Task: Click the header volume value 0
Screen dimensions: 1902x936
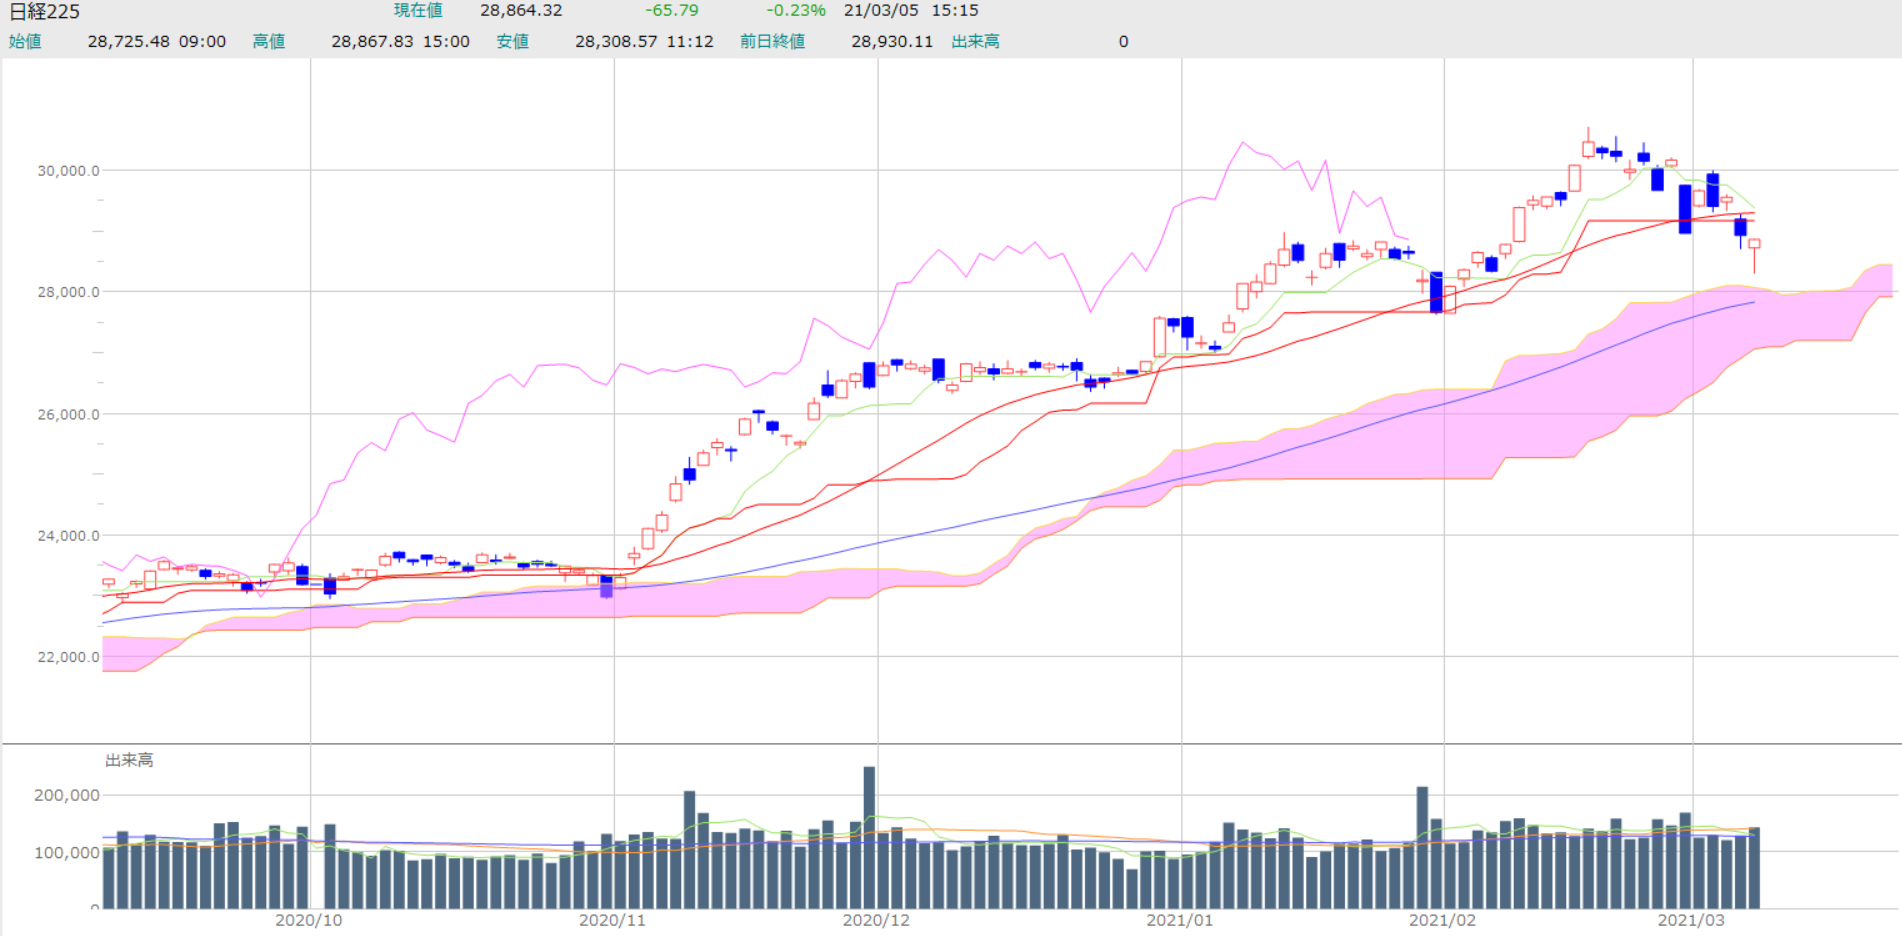Action: (x=1123, y=41)
